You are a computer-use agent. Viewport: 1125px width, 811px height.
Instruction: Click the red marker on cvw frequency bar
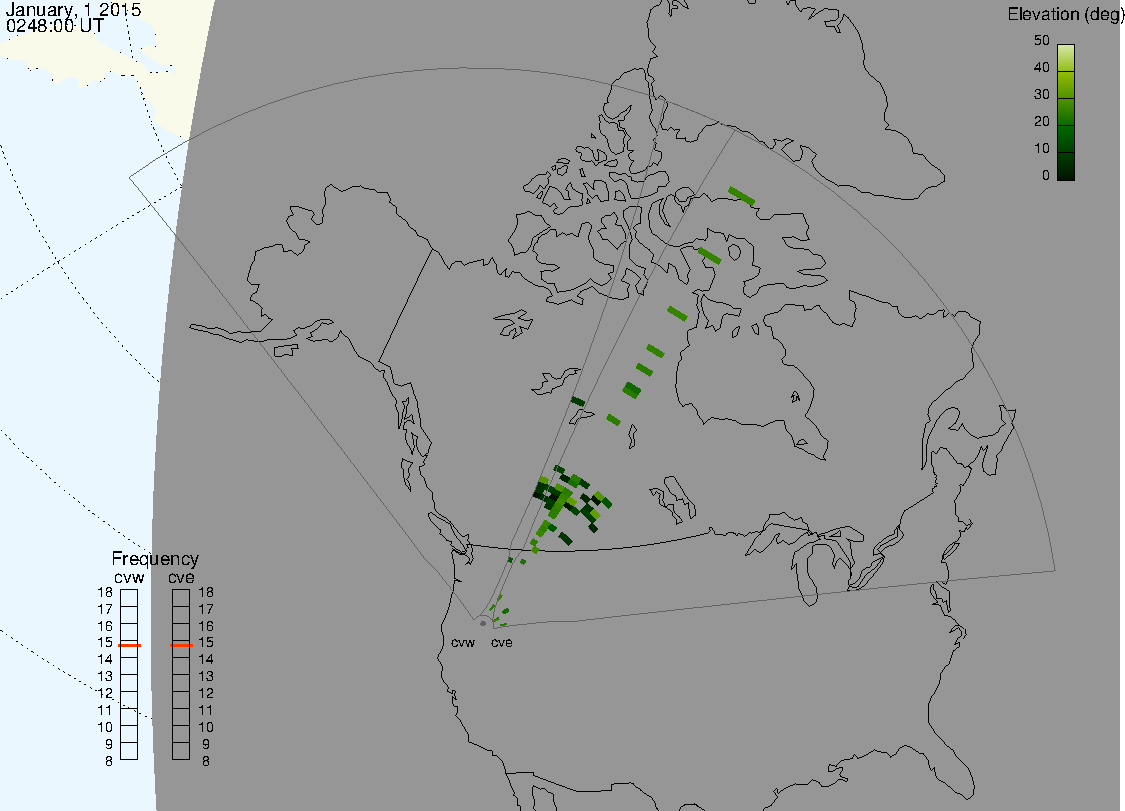129,646
